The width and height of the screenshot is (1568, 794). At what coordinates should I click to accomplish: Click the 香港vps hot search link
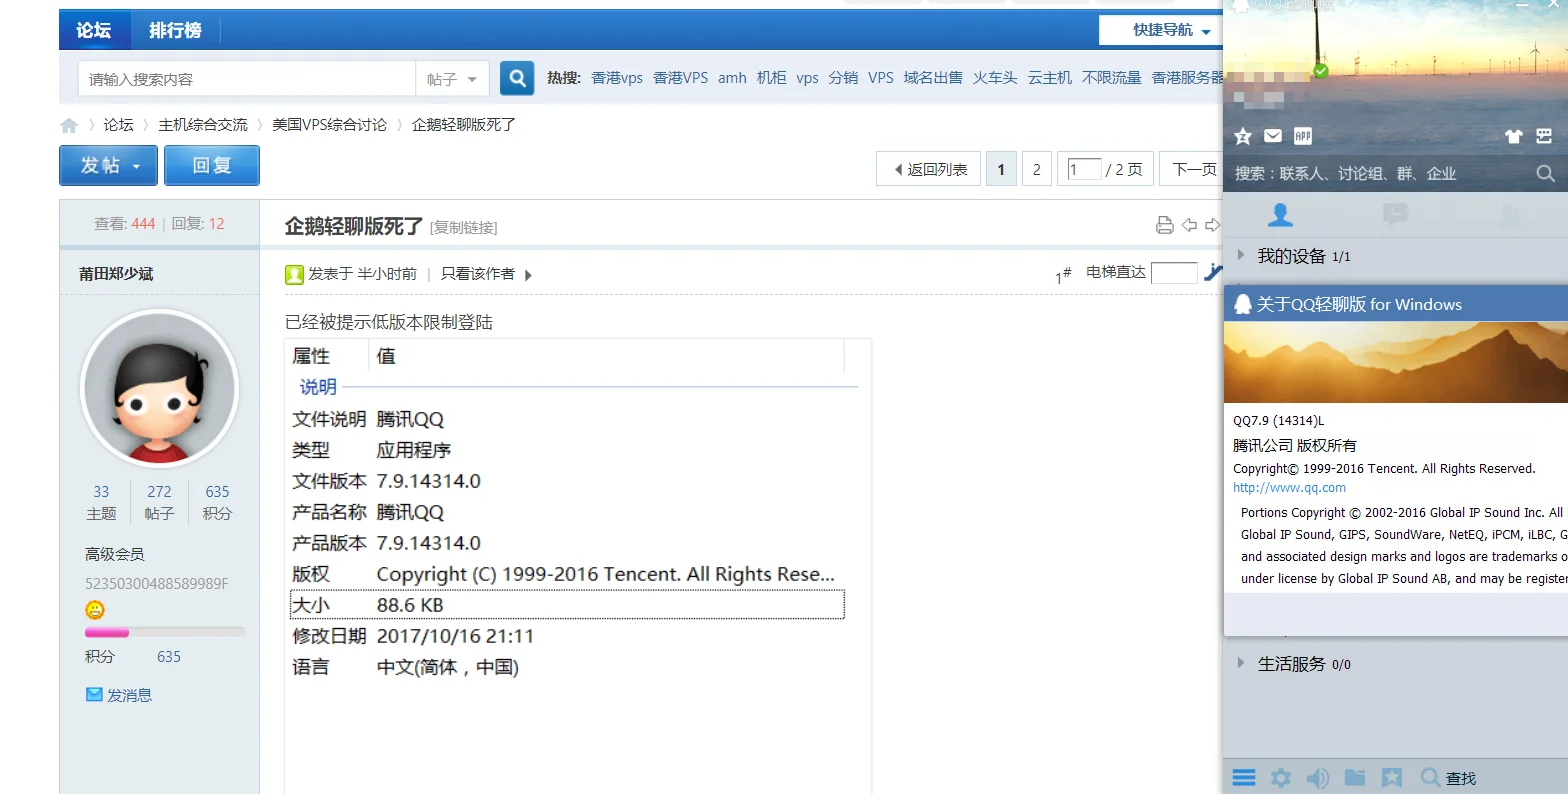pos(617,78)
